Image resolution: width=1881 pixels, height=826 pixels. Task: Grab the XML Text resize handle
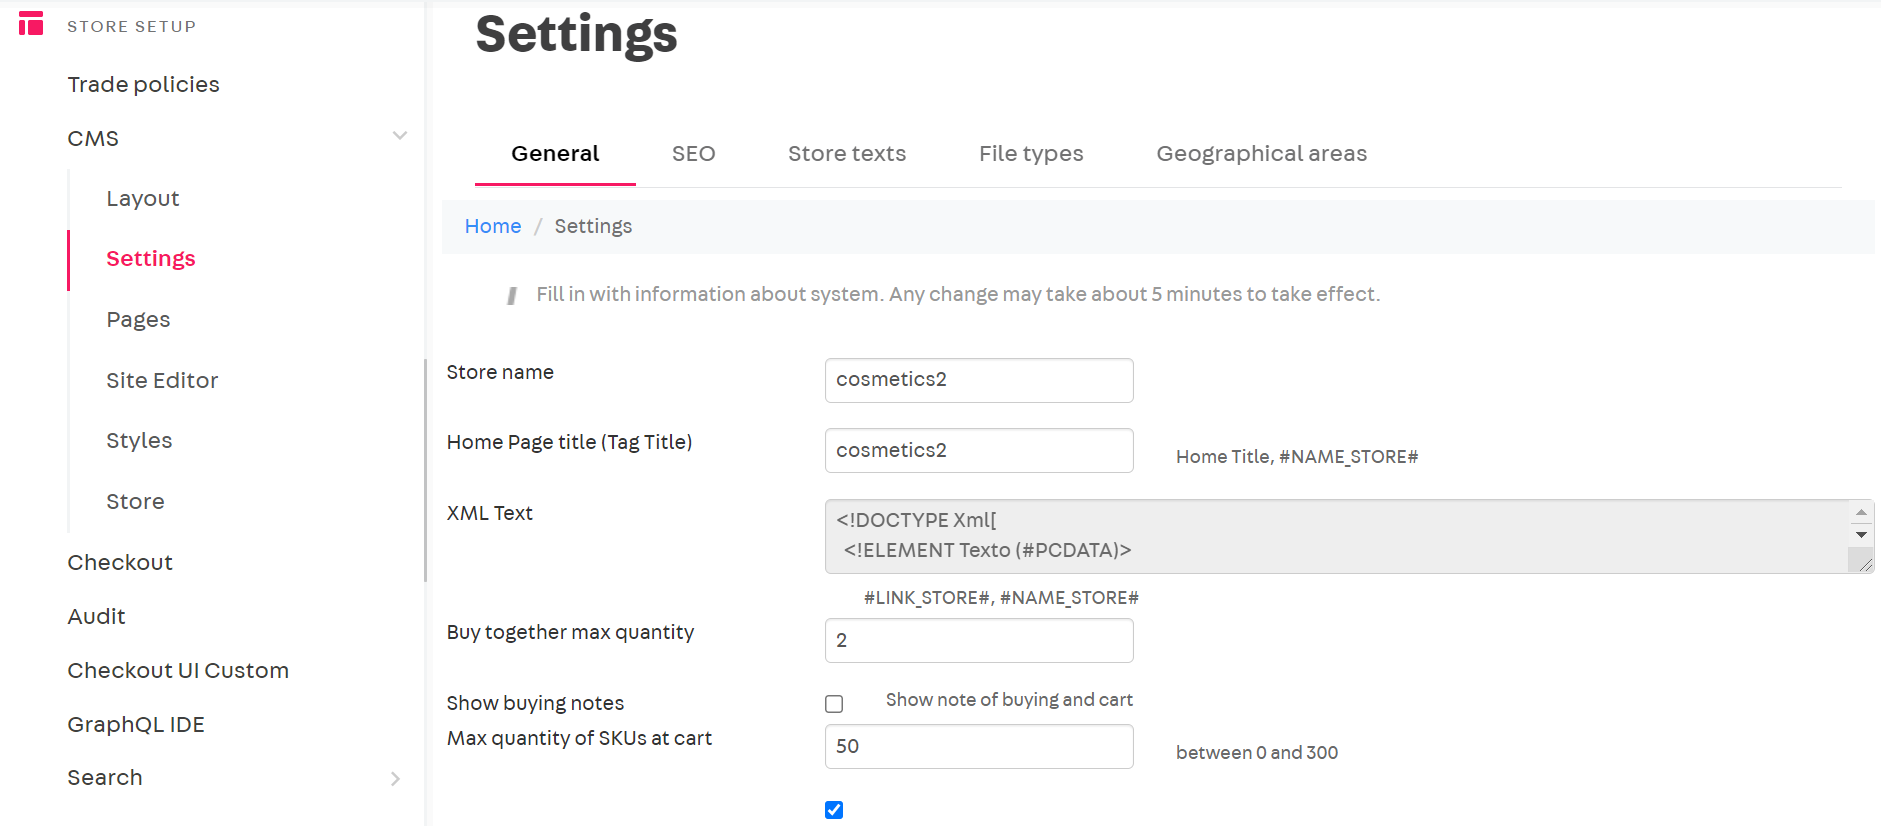(x=1864, y=564)
